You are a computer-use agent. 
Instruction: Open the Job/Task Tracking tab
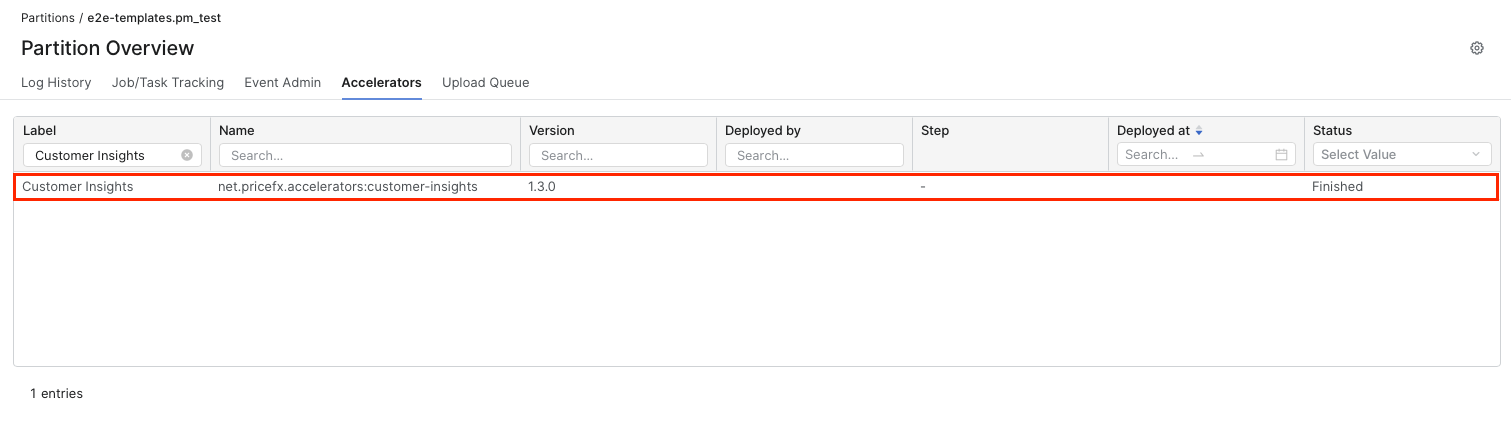(168, 83)
